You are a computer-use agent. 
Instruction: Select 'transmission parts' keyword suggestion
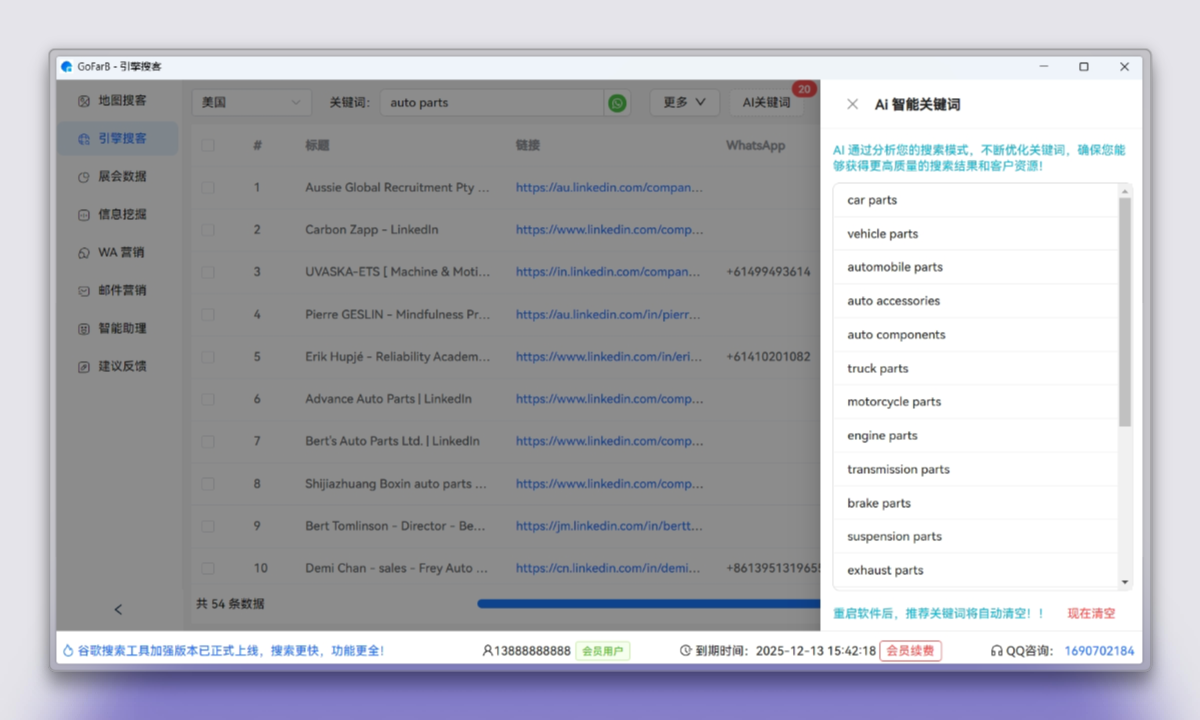pyautogui.click(x=975, y=469)
